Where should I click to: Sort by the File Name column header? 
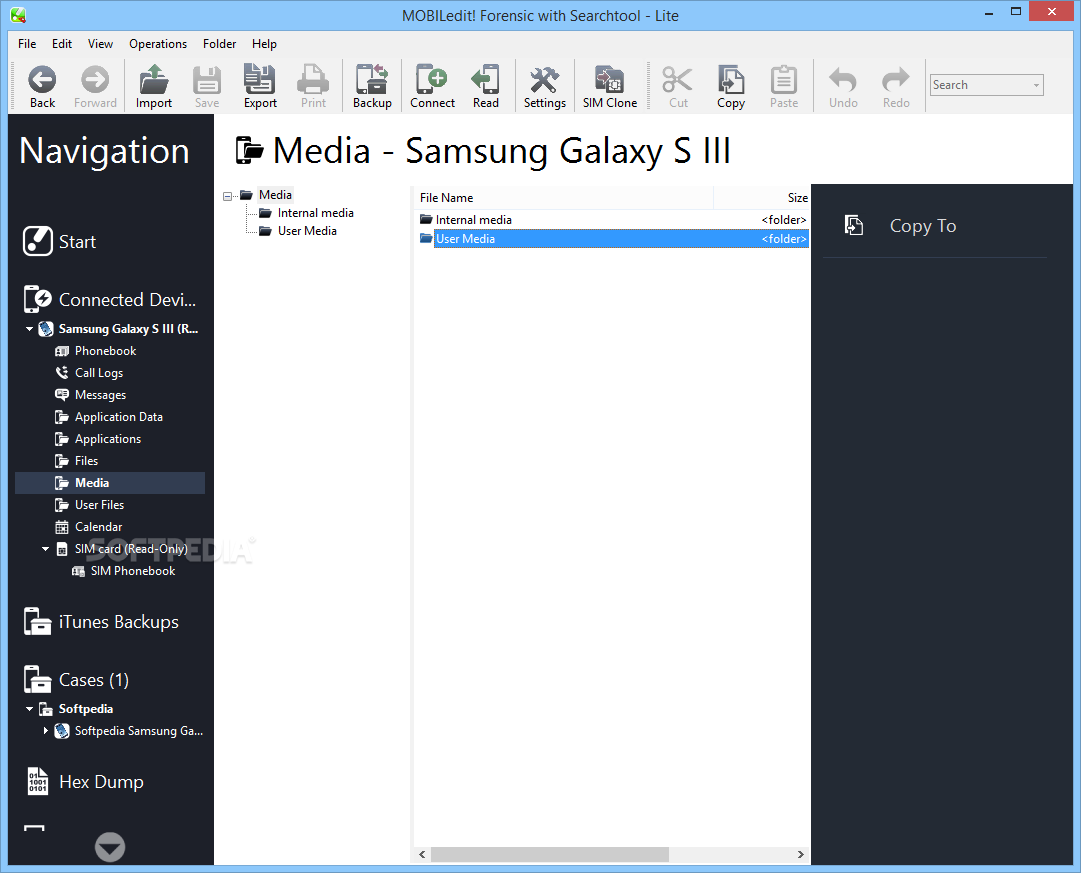point(565,197)
